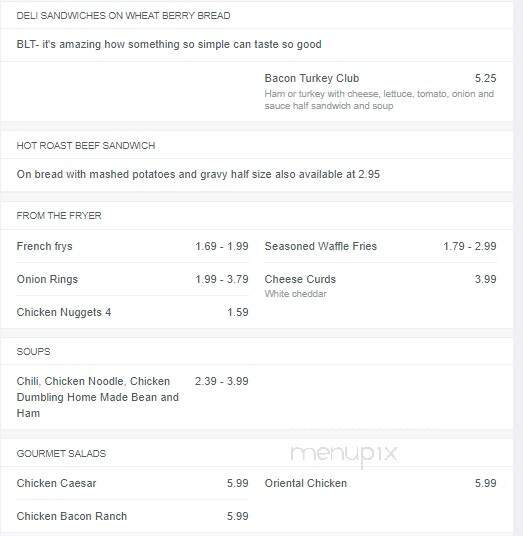Click the White cheddar description text
523x536 pixels.
pos(295,294)
